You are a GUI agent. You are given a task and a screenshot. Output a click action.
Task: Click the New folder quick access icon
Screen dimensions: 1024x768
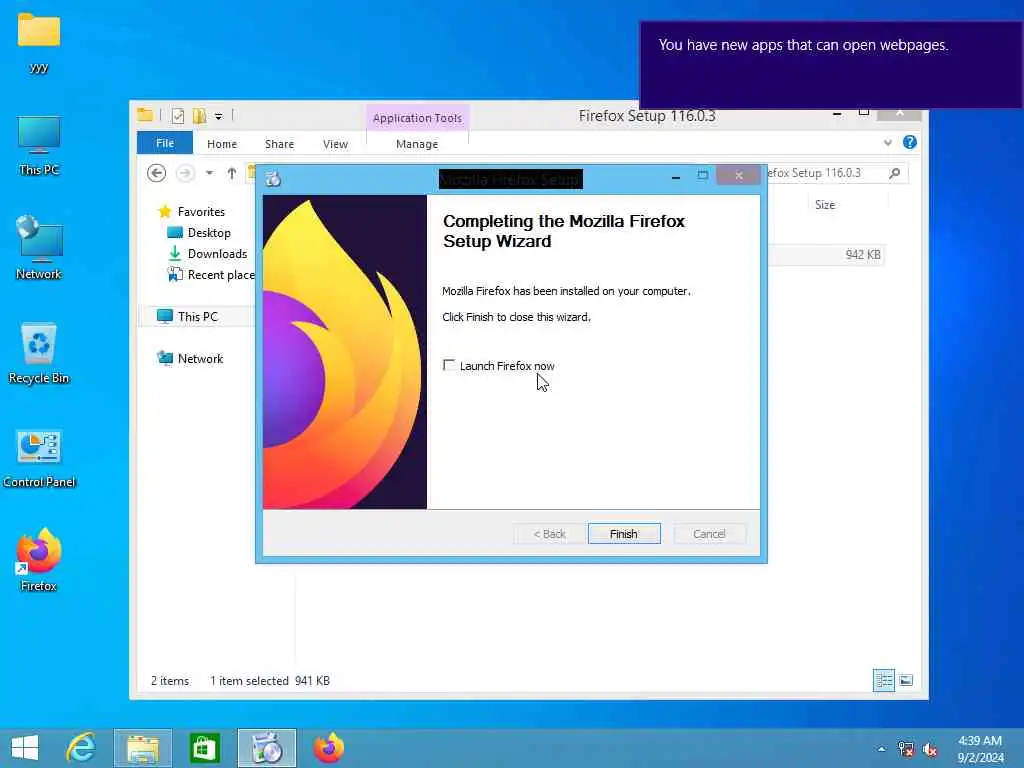(199, 116)
